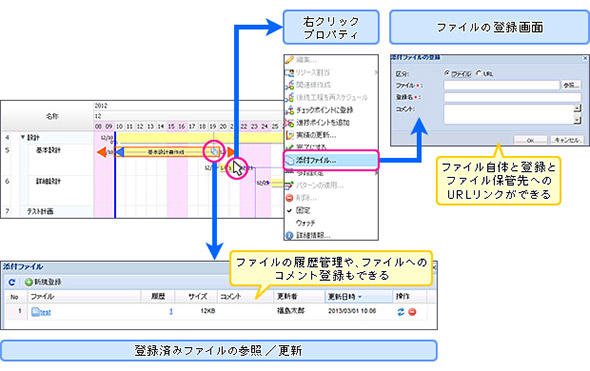
Task: Click the refresh icon in 添付ファイル toolbar
Action: point(12,282)
